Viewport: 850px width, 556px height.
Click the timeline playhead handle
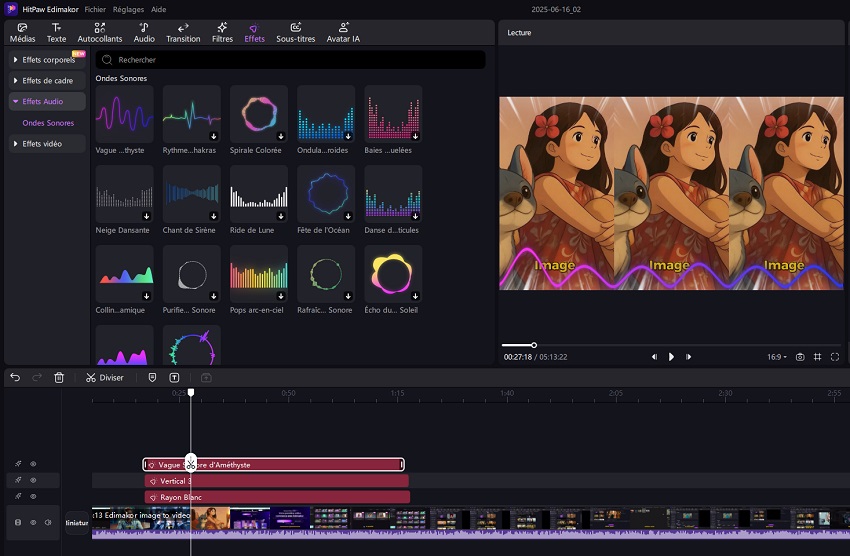[191, 392]
